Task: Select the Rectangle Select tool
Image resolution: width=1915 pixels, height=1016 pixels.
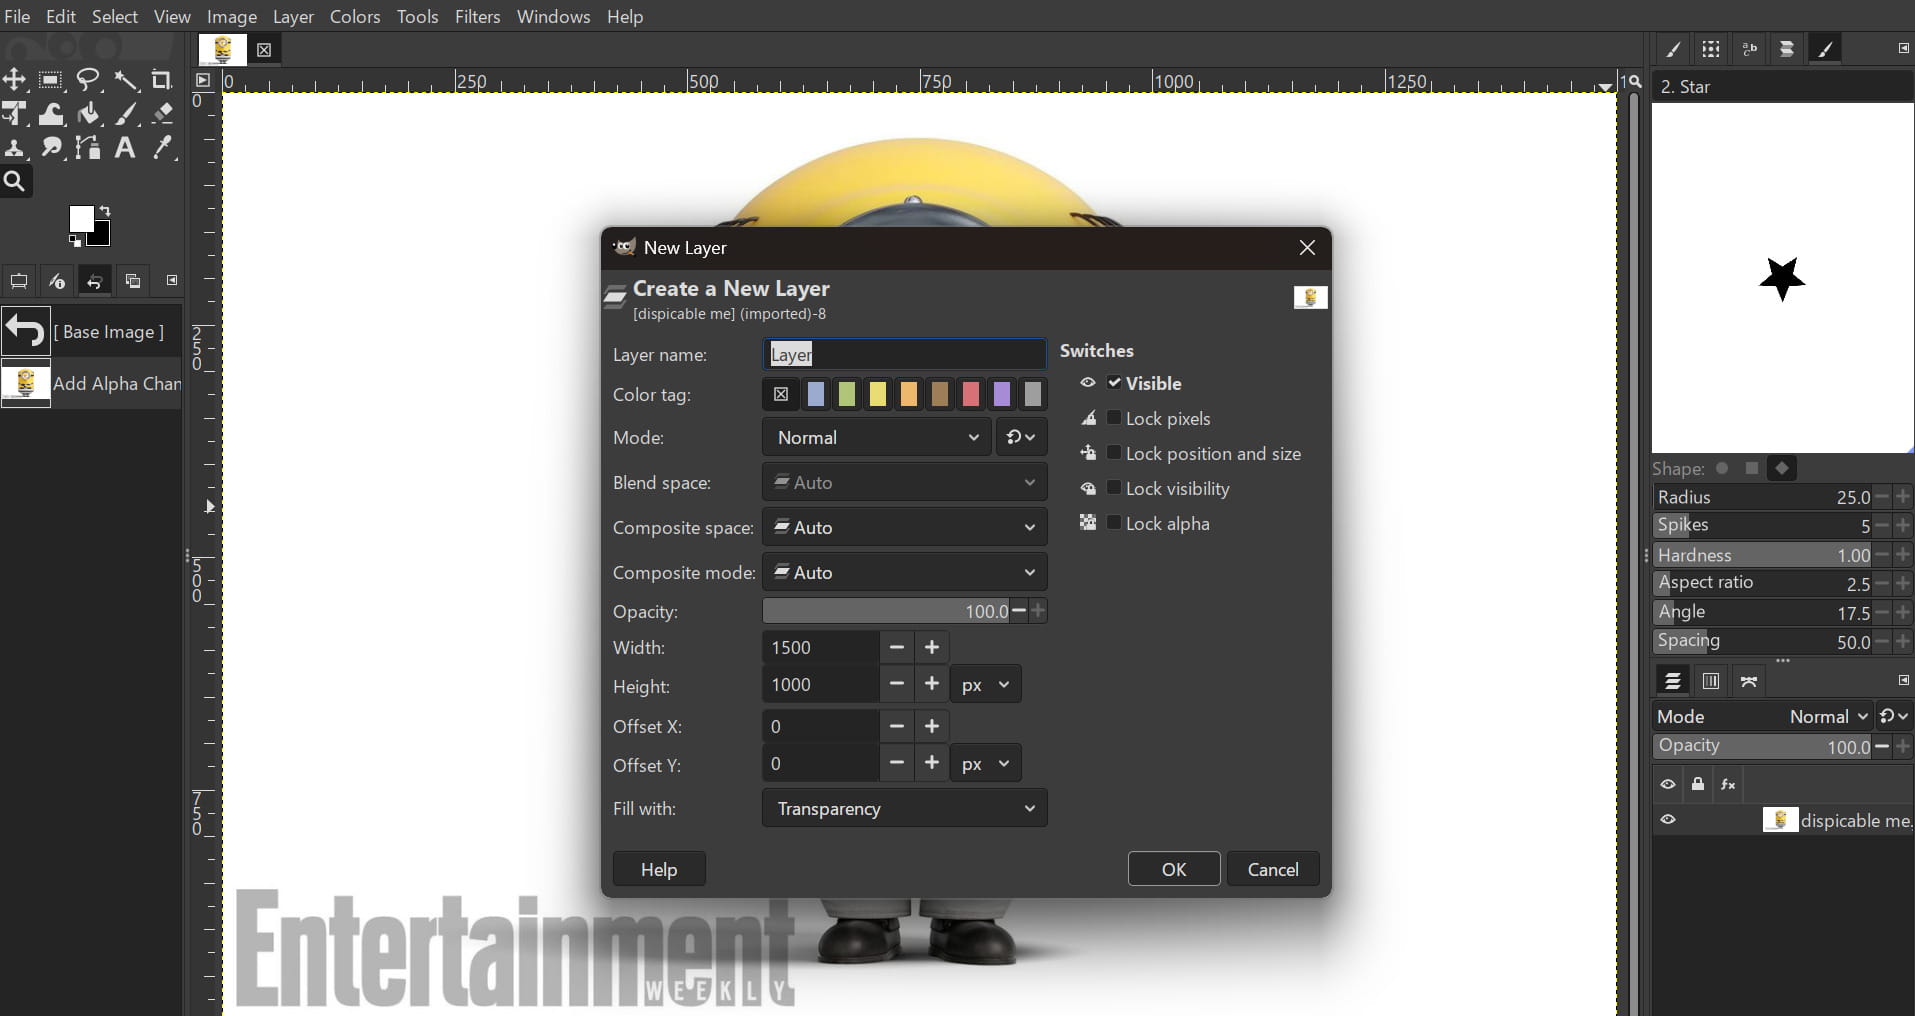Action: coord(51,80)
